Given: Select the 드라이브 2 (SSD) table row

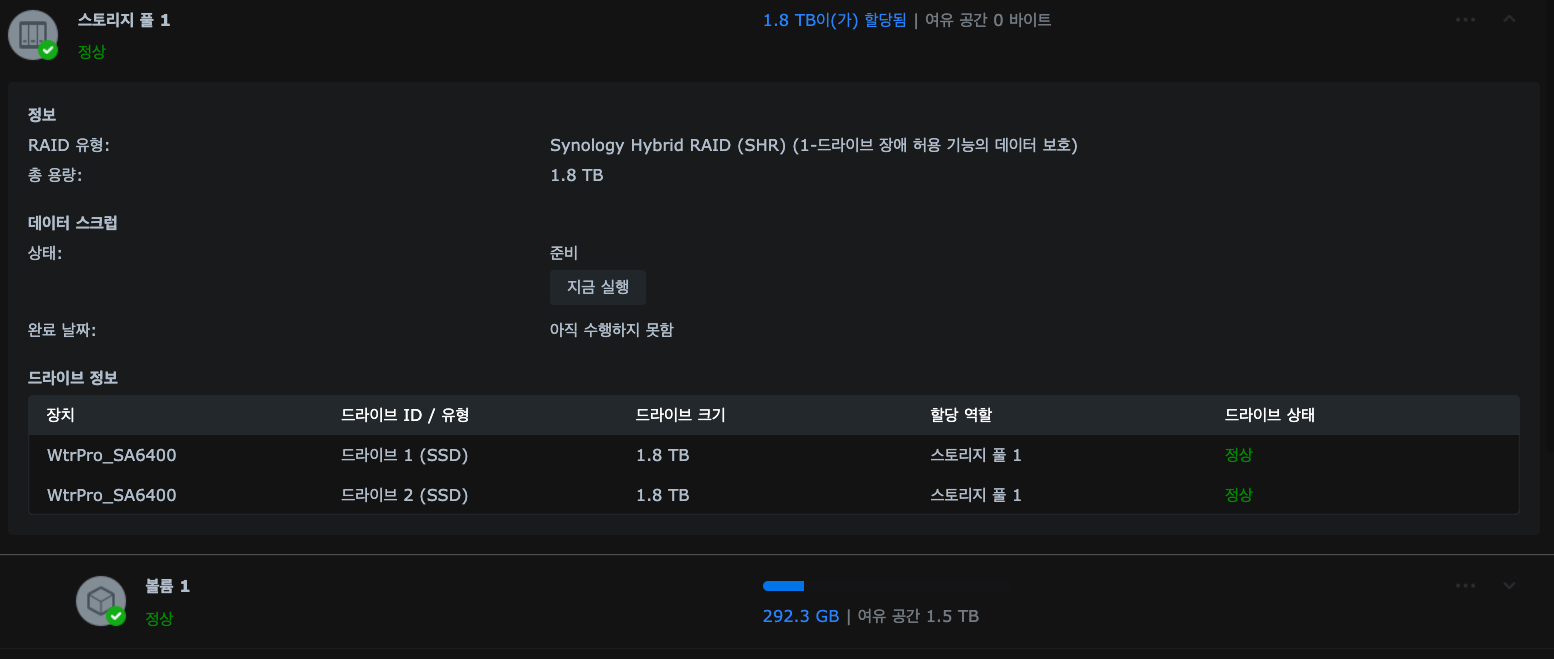Looking at the screenshot, I should pos(405,495).
